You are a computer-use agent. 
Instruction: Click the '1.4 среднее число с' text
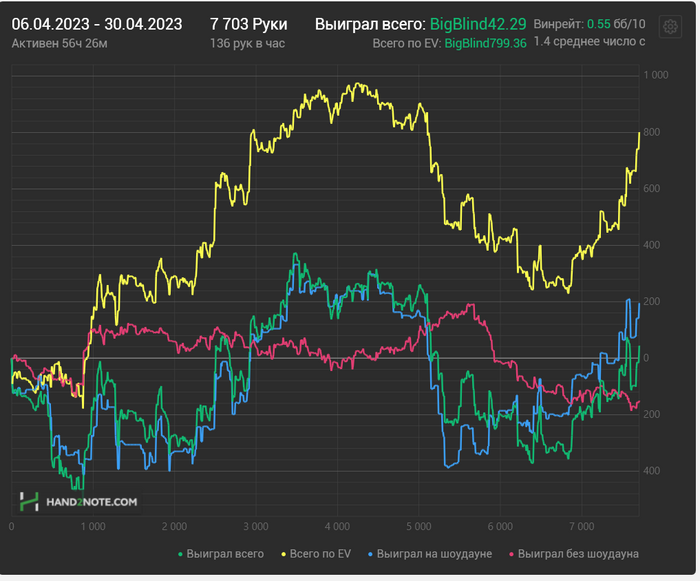click(x=590, y=42)
